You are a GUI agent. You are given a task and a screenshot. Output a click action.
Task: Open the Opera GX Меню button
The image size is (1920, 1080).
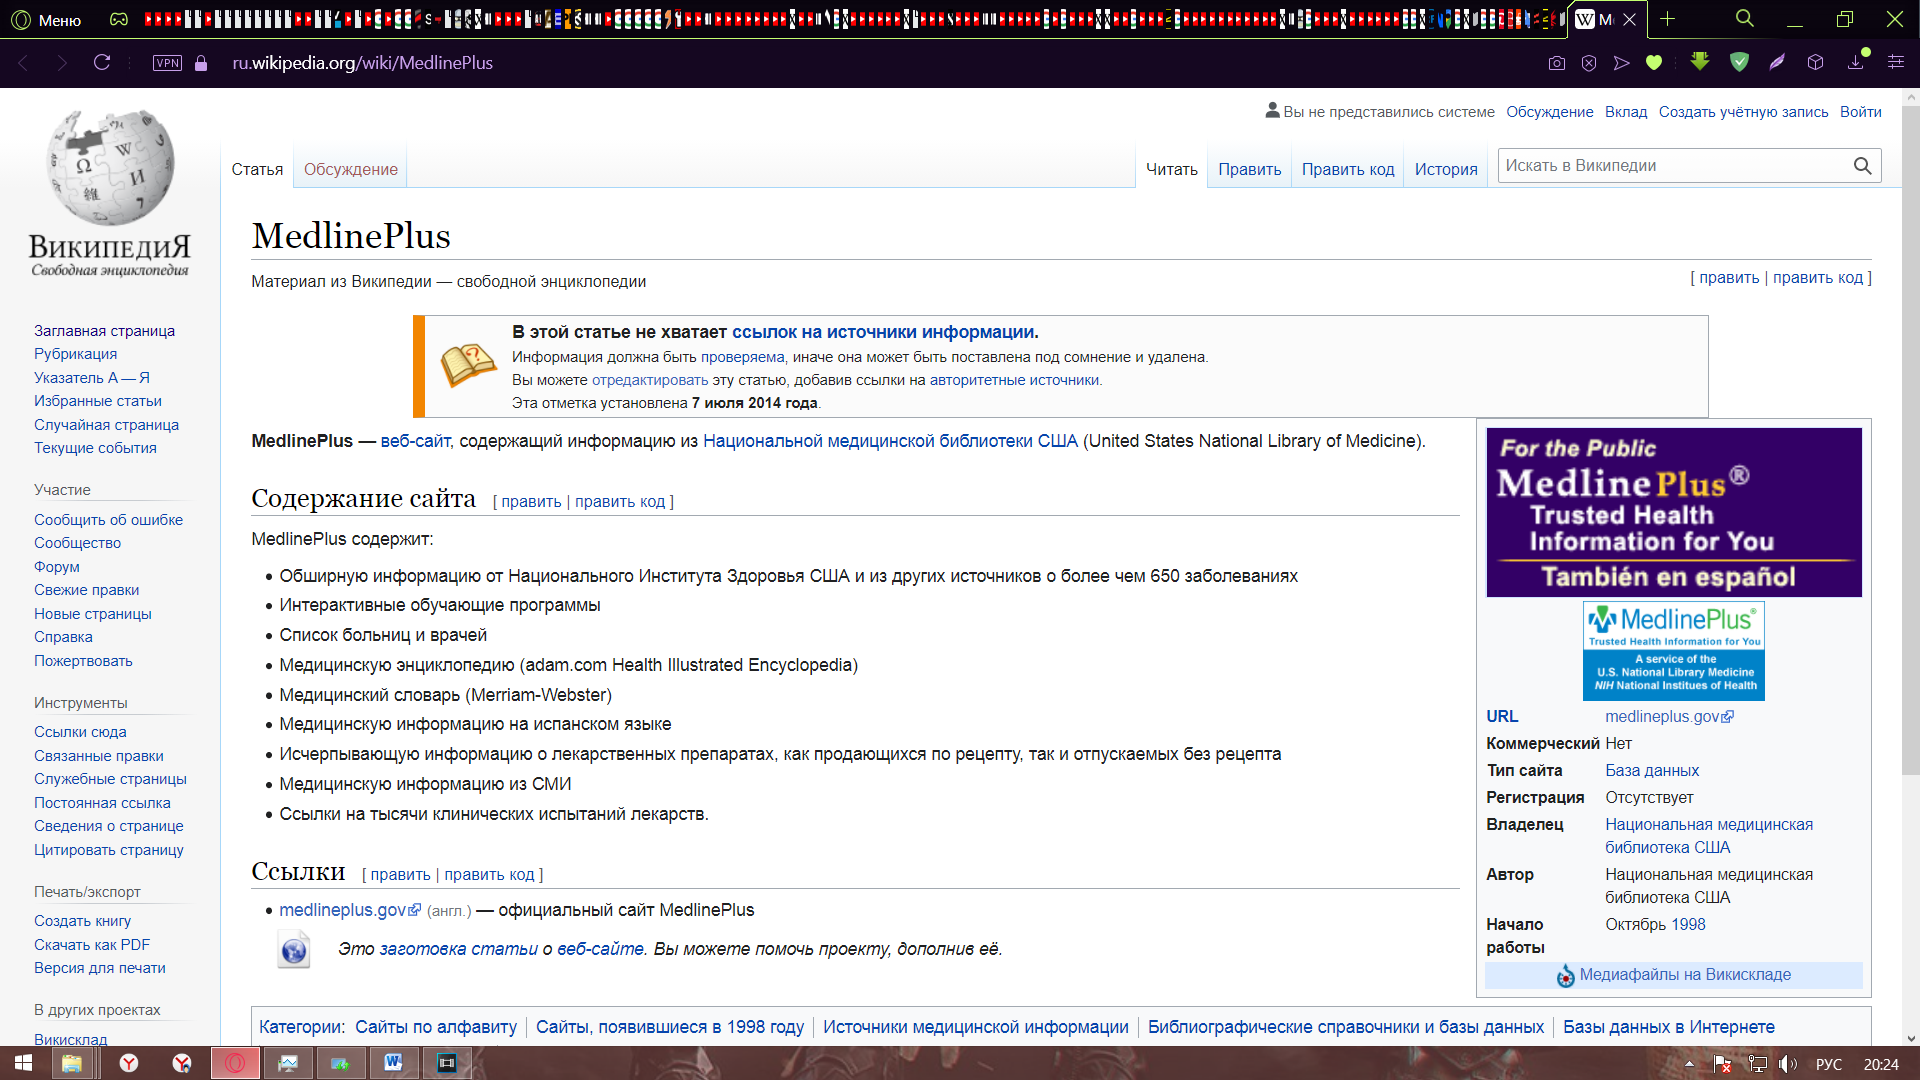(x=46, y=20)
